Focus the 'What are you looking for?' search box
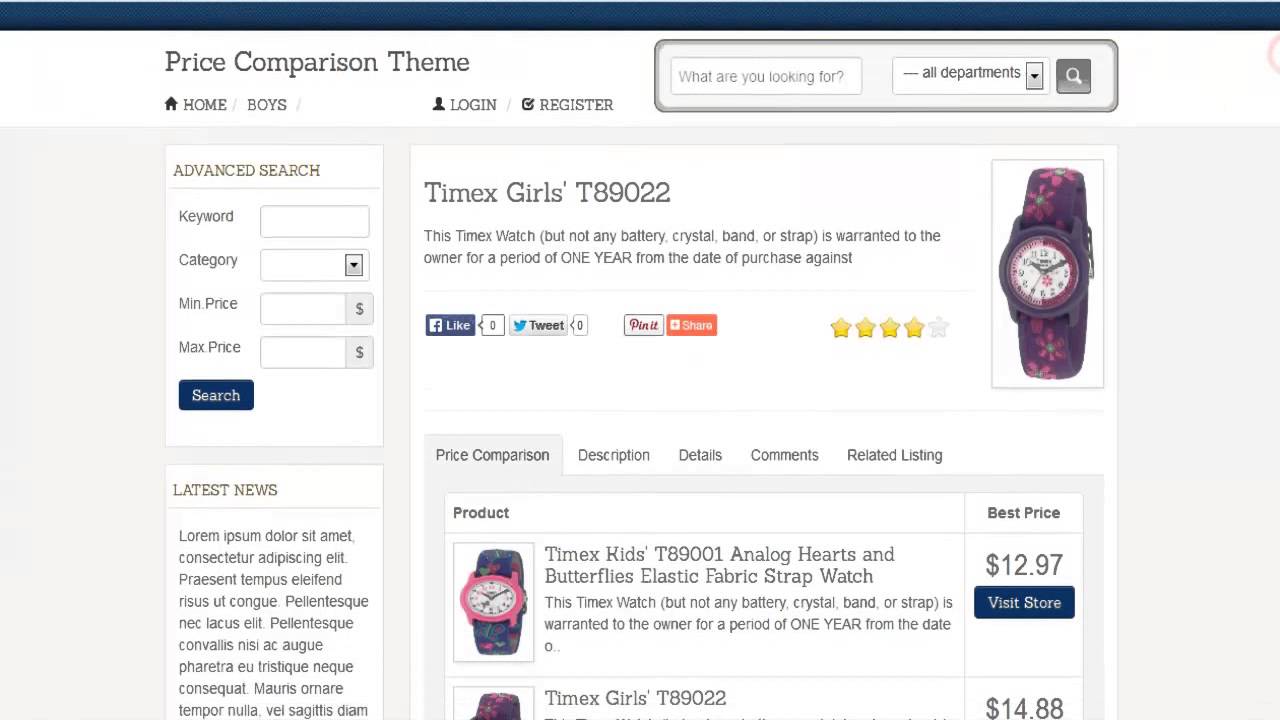The height and width of the screenshot is (720, 1280). coord(766,76)
